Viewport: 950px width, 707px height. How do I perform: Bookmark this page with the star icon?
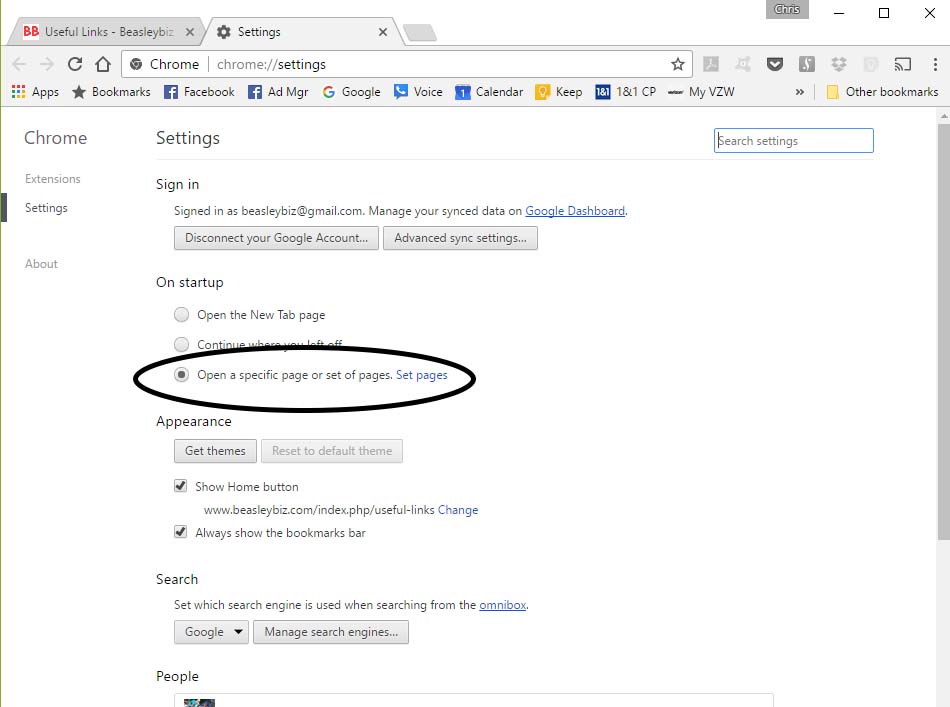point(678,63)
